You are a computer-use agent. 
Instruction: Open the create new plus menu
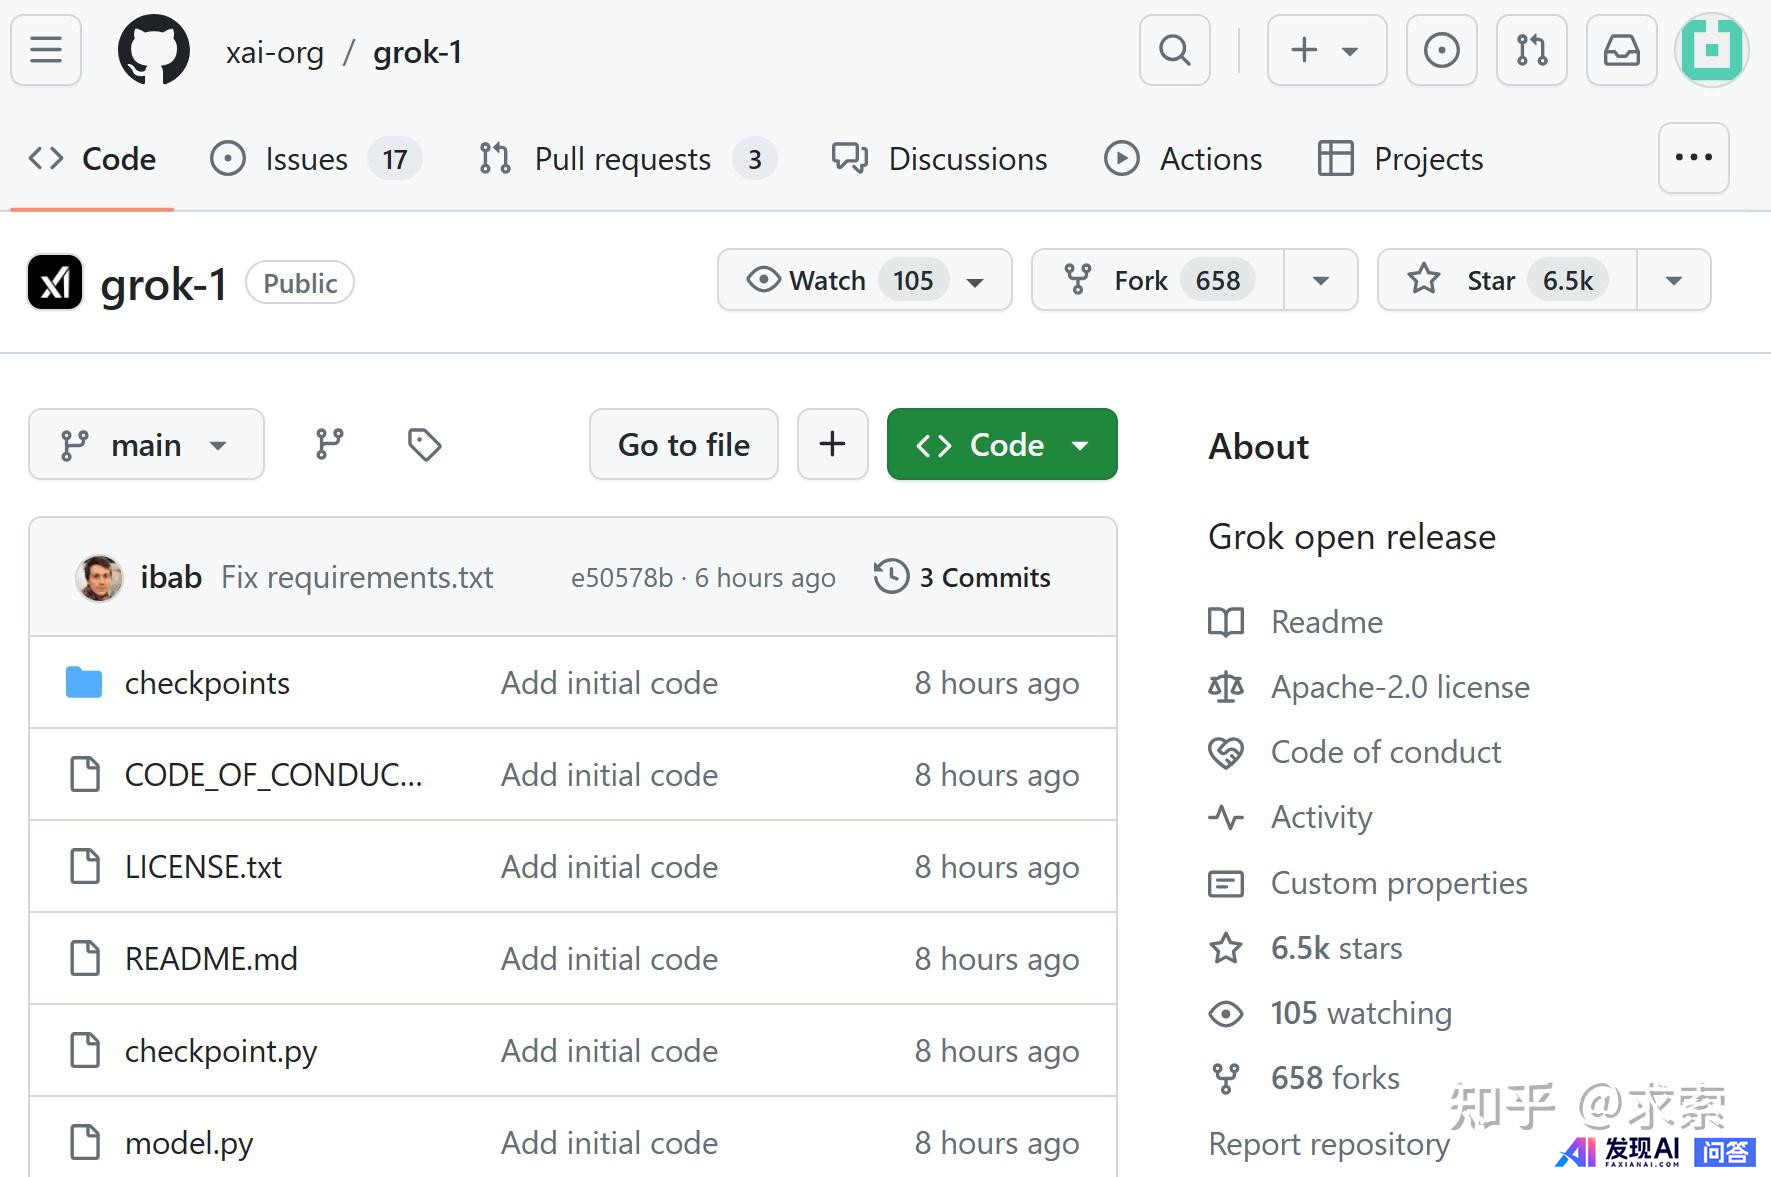(1327, 50)
